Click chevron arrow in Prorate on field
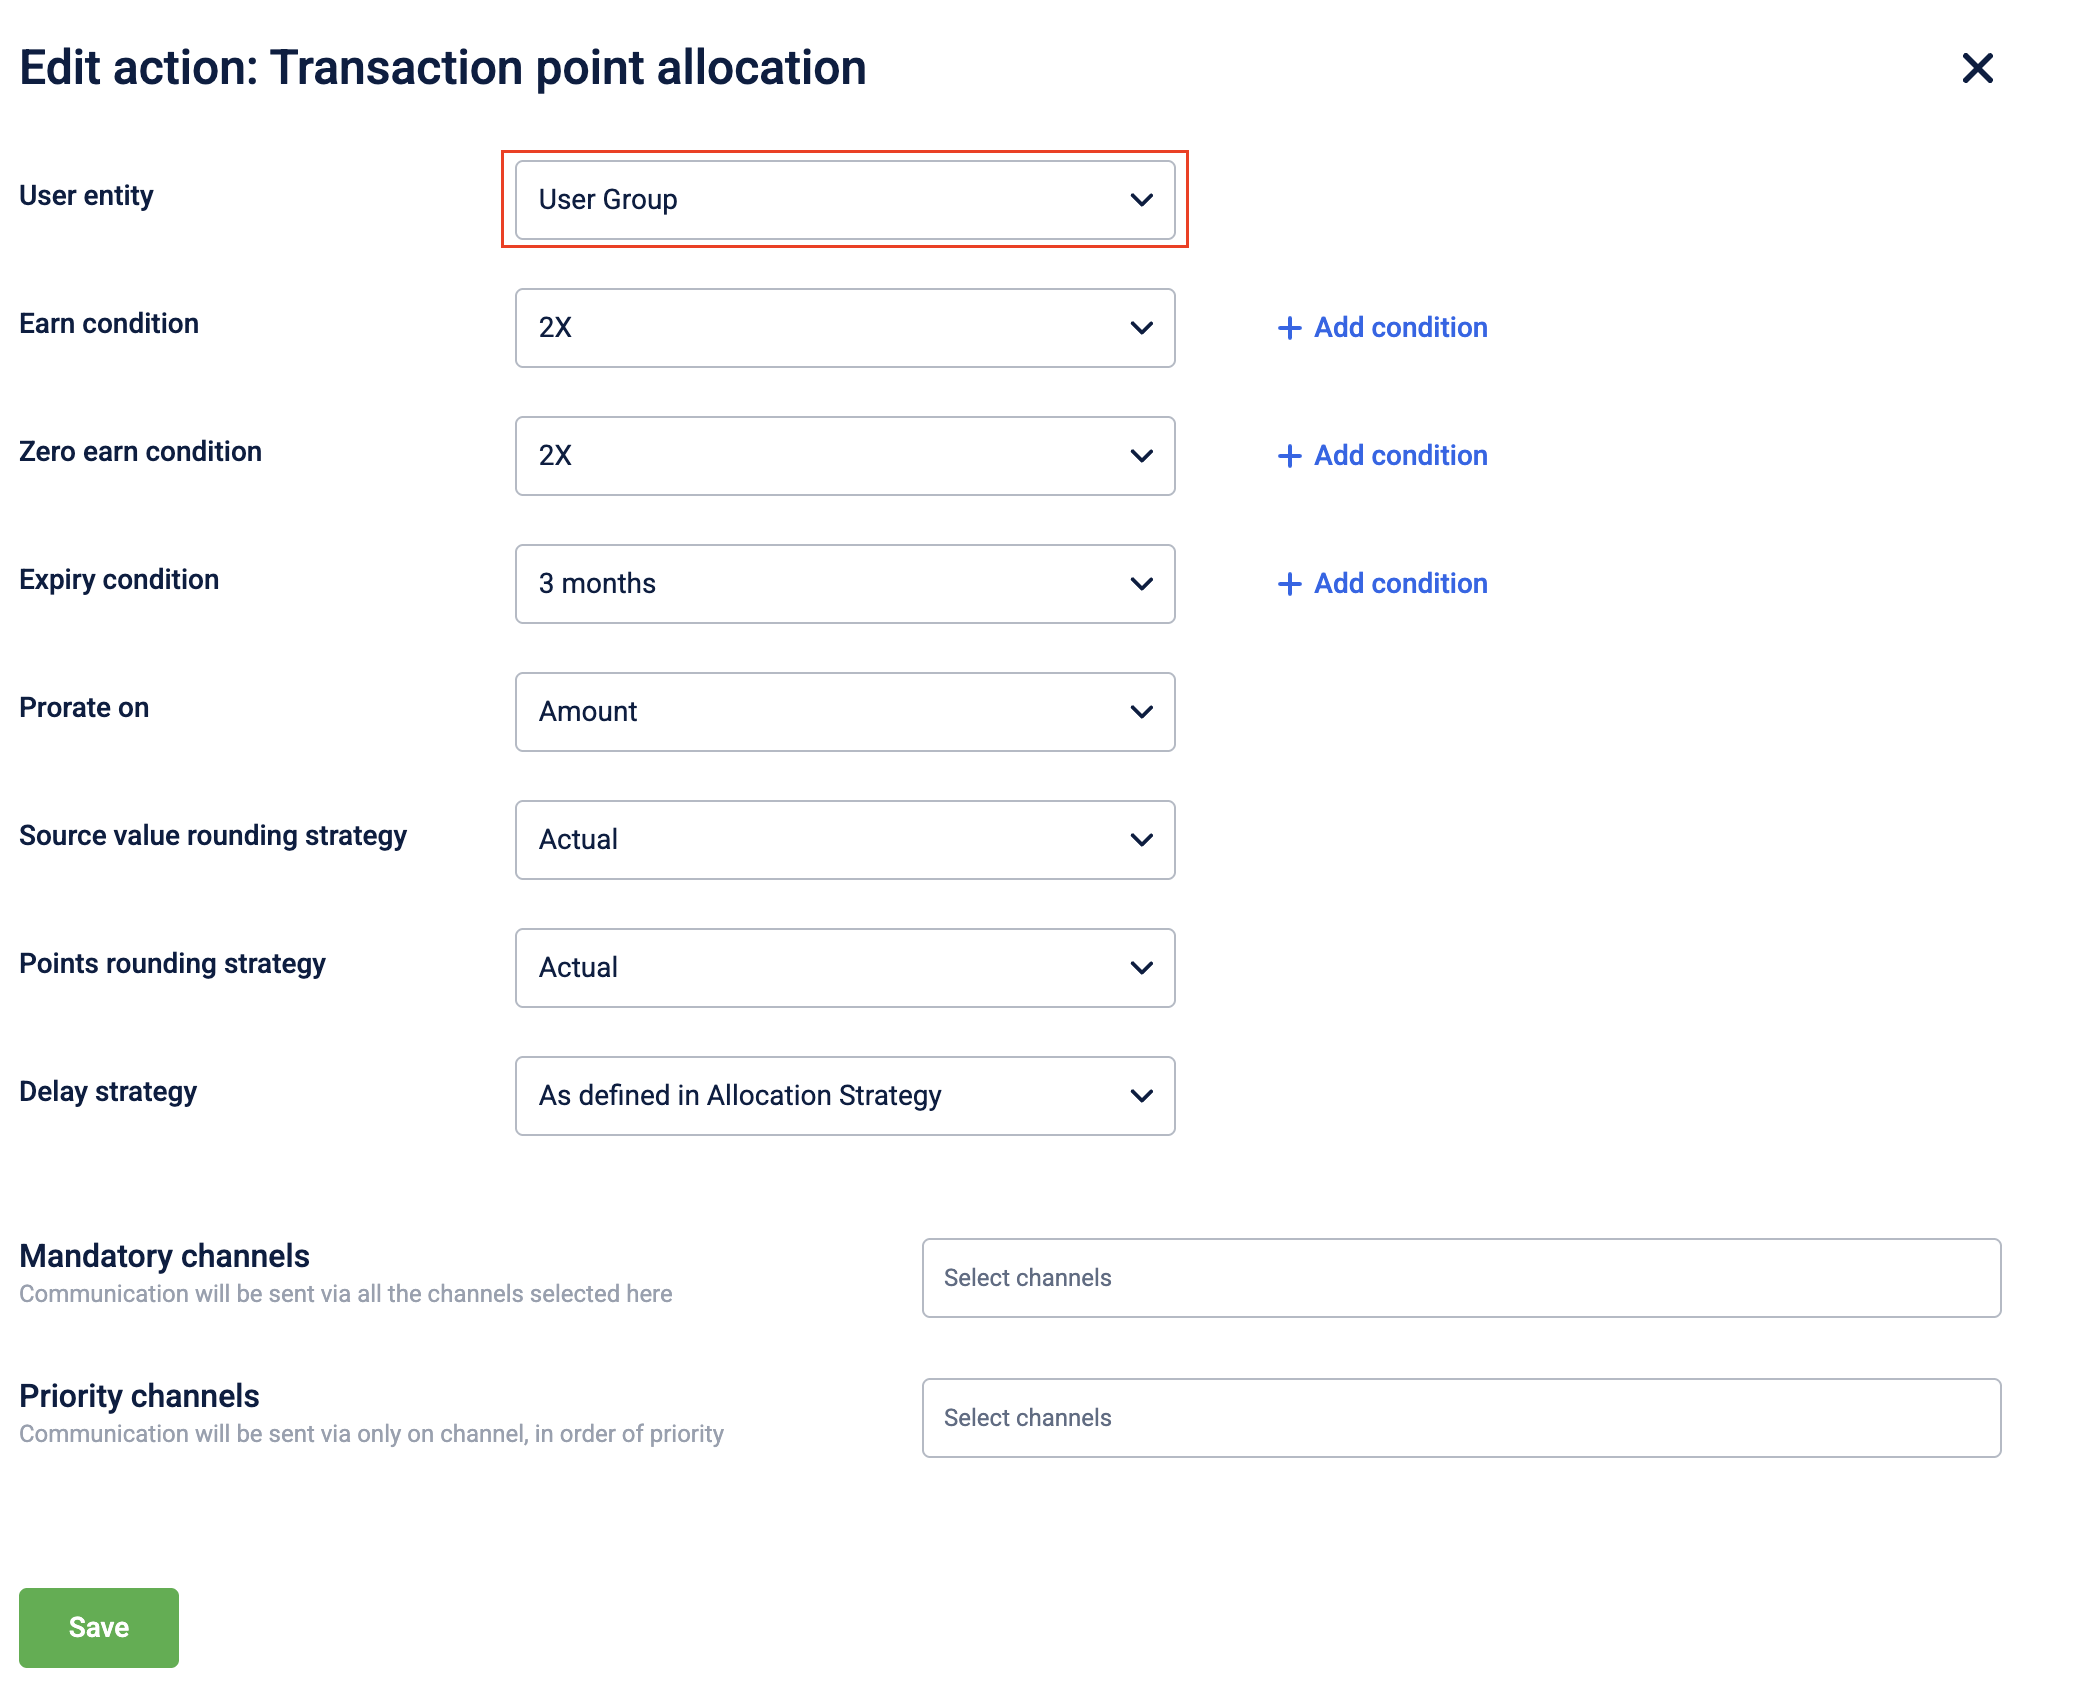 [1141, 712]
